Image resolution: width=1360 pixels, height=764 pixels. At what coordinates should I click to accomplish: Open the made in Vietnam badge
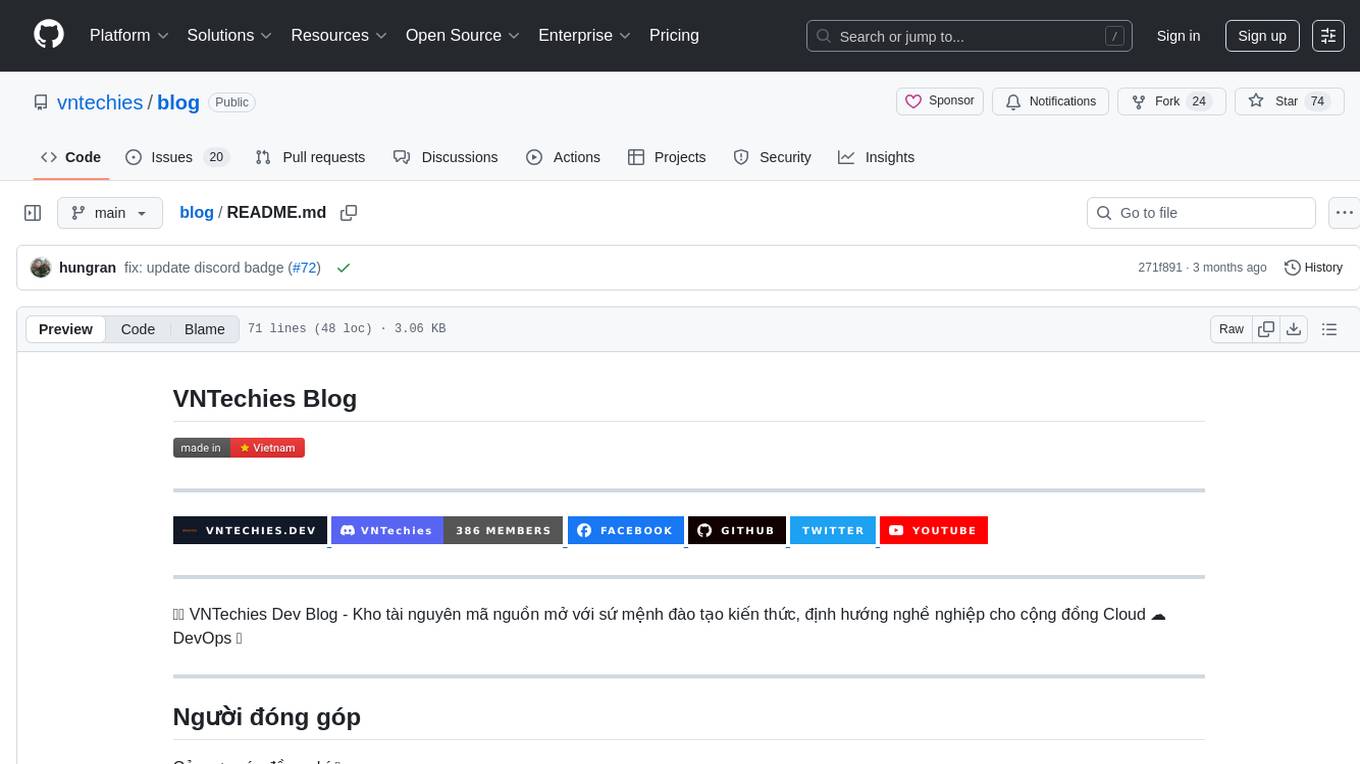[239, 448]
